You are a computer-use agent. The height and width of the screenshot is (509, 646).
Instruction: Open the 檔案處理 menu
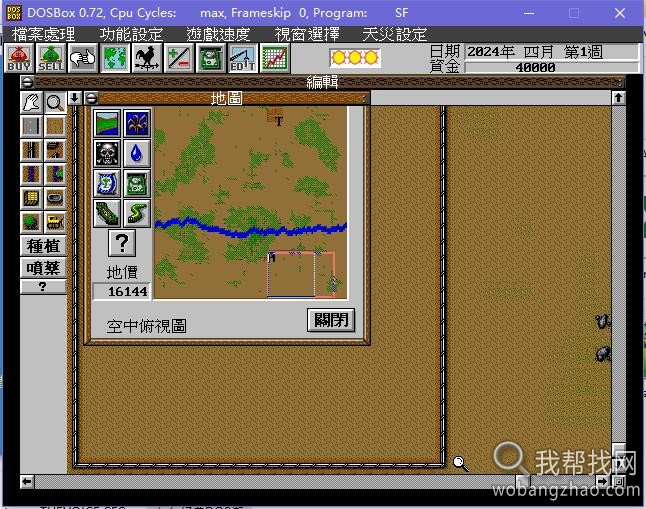click(44, 34)
